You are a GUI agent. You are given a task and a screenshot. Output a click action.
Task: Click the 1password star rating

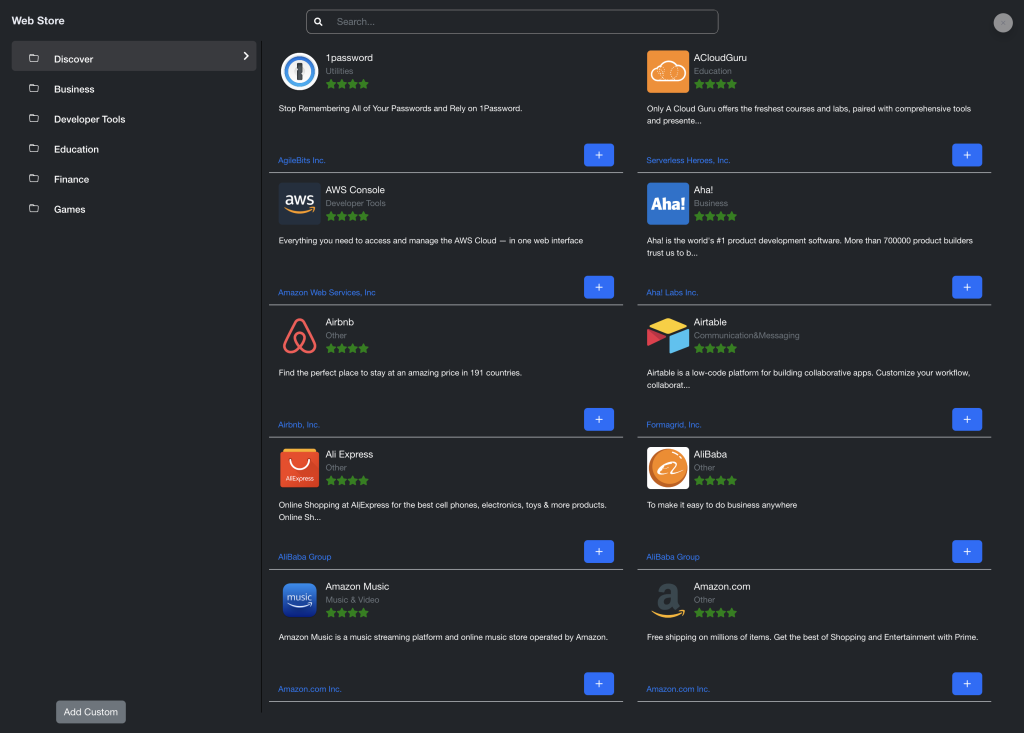pos(347,84)
